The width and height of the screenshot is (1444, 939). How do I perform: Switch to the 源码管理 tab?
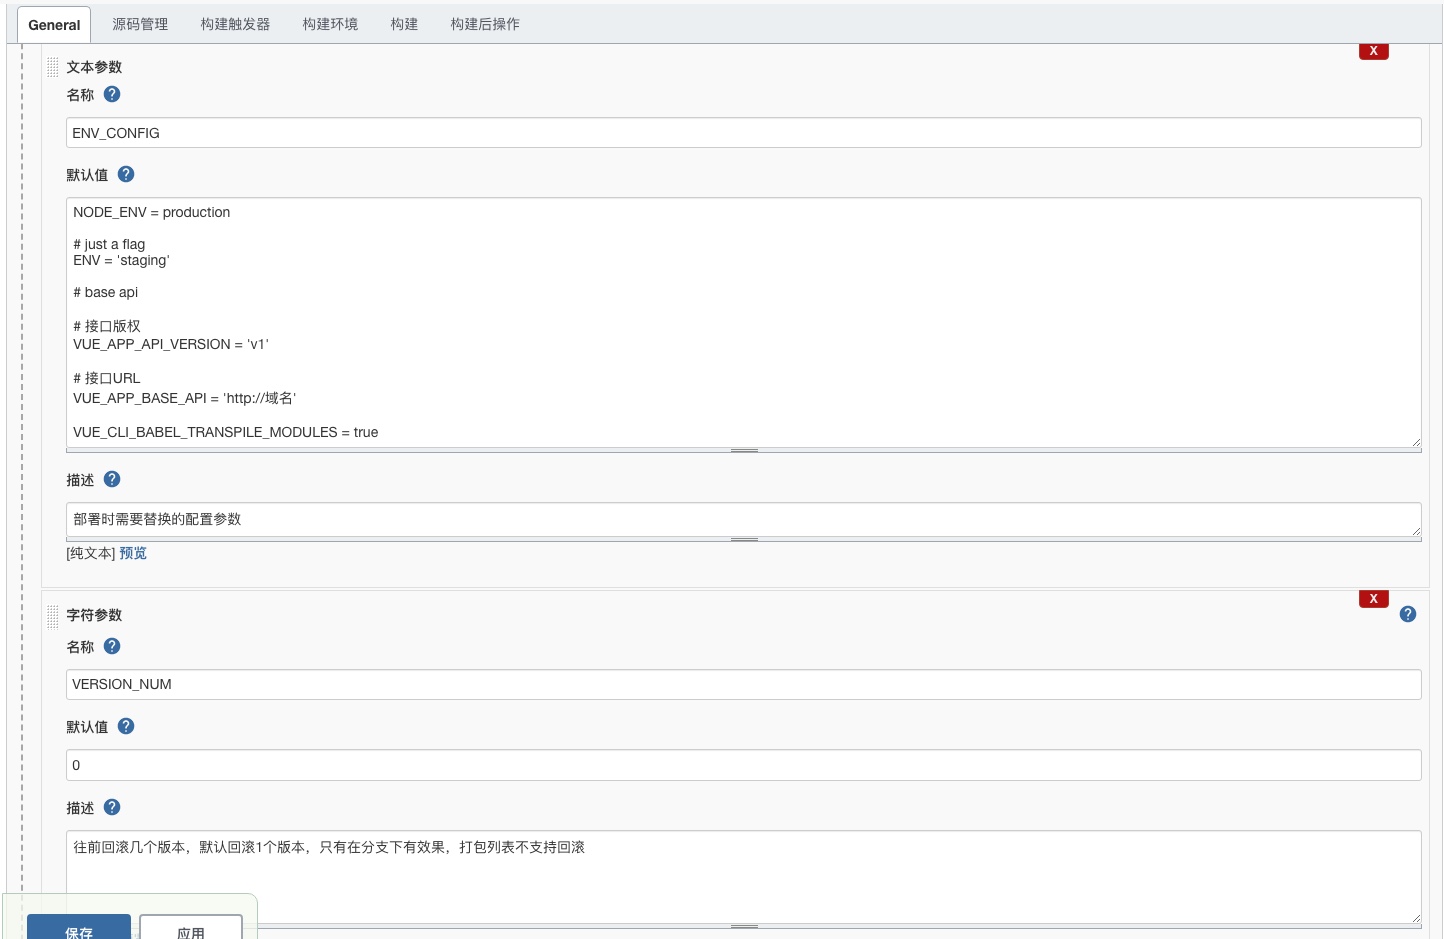click(x=140, y=24)
